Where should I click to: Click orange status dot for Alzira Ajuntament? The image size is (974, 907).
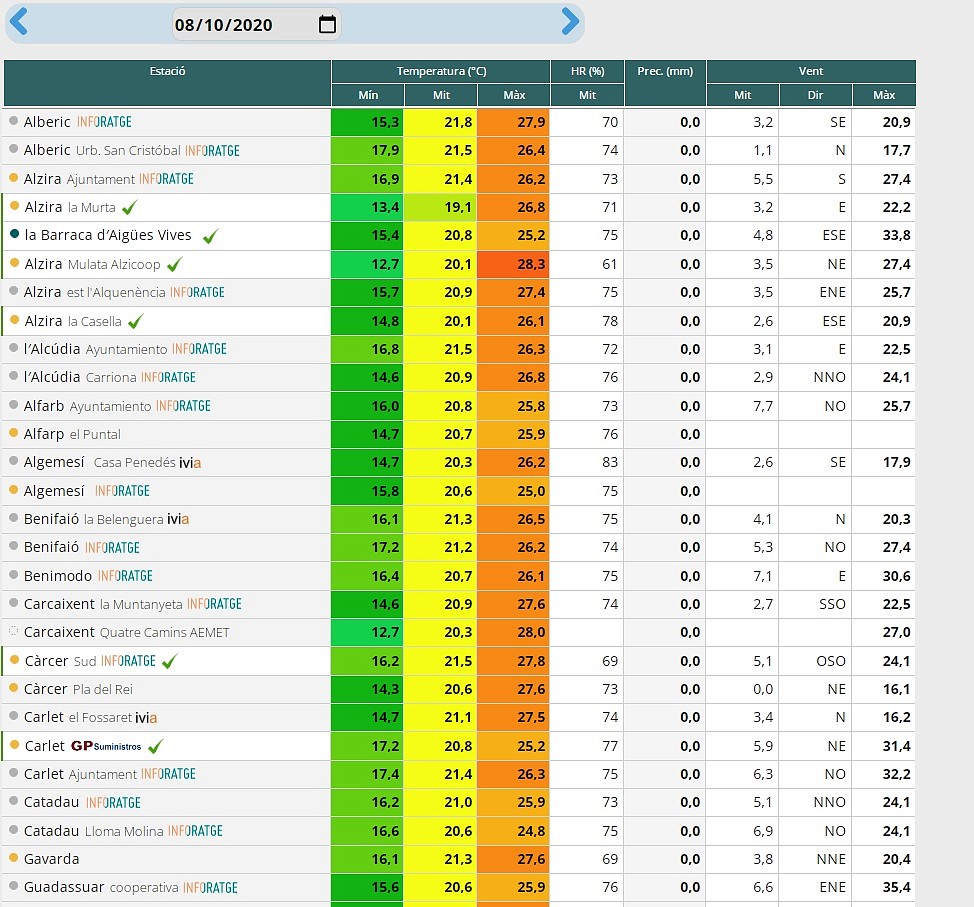[13, 178]
